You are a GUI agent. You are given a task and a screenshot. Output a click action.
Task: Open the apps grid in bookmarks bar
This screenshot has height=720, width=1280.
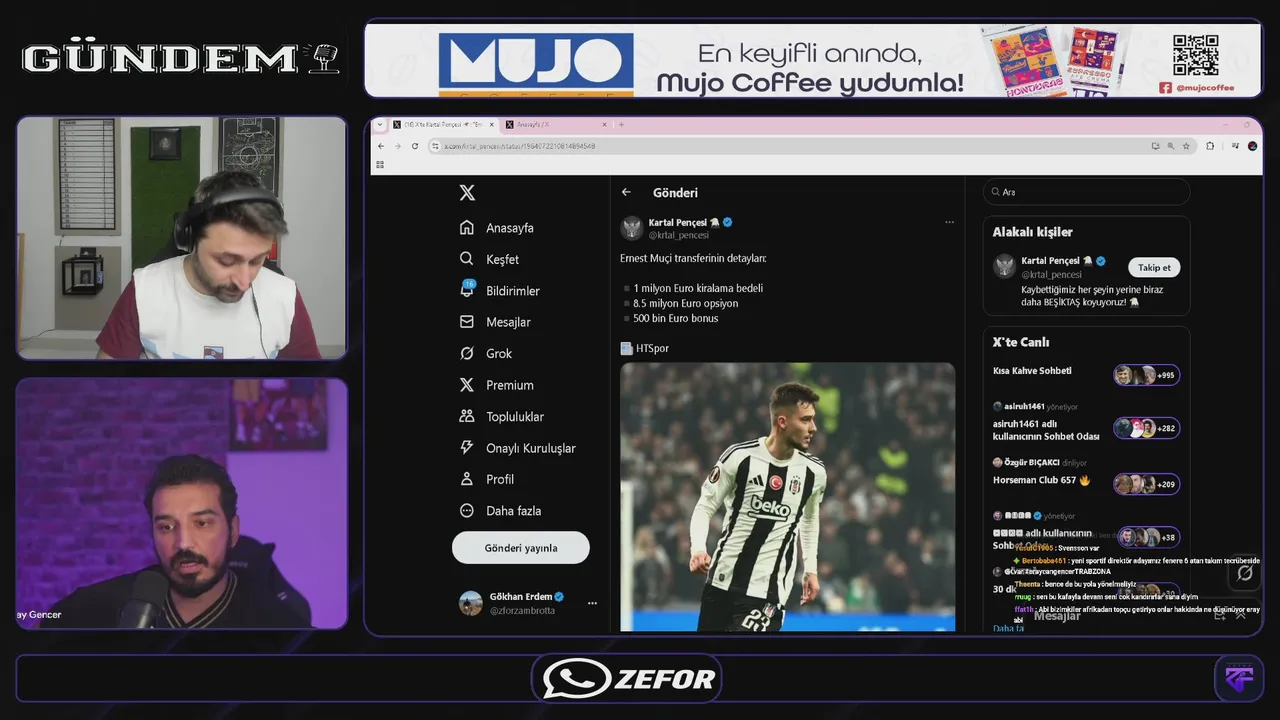click(x=380, y=164)
